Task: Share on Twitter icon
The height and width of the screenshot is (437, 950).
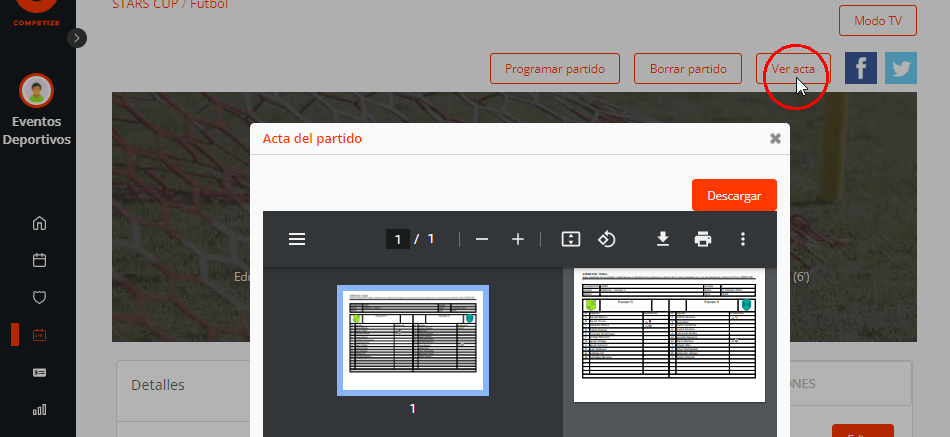Action: [x=901, y=68]
